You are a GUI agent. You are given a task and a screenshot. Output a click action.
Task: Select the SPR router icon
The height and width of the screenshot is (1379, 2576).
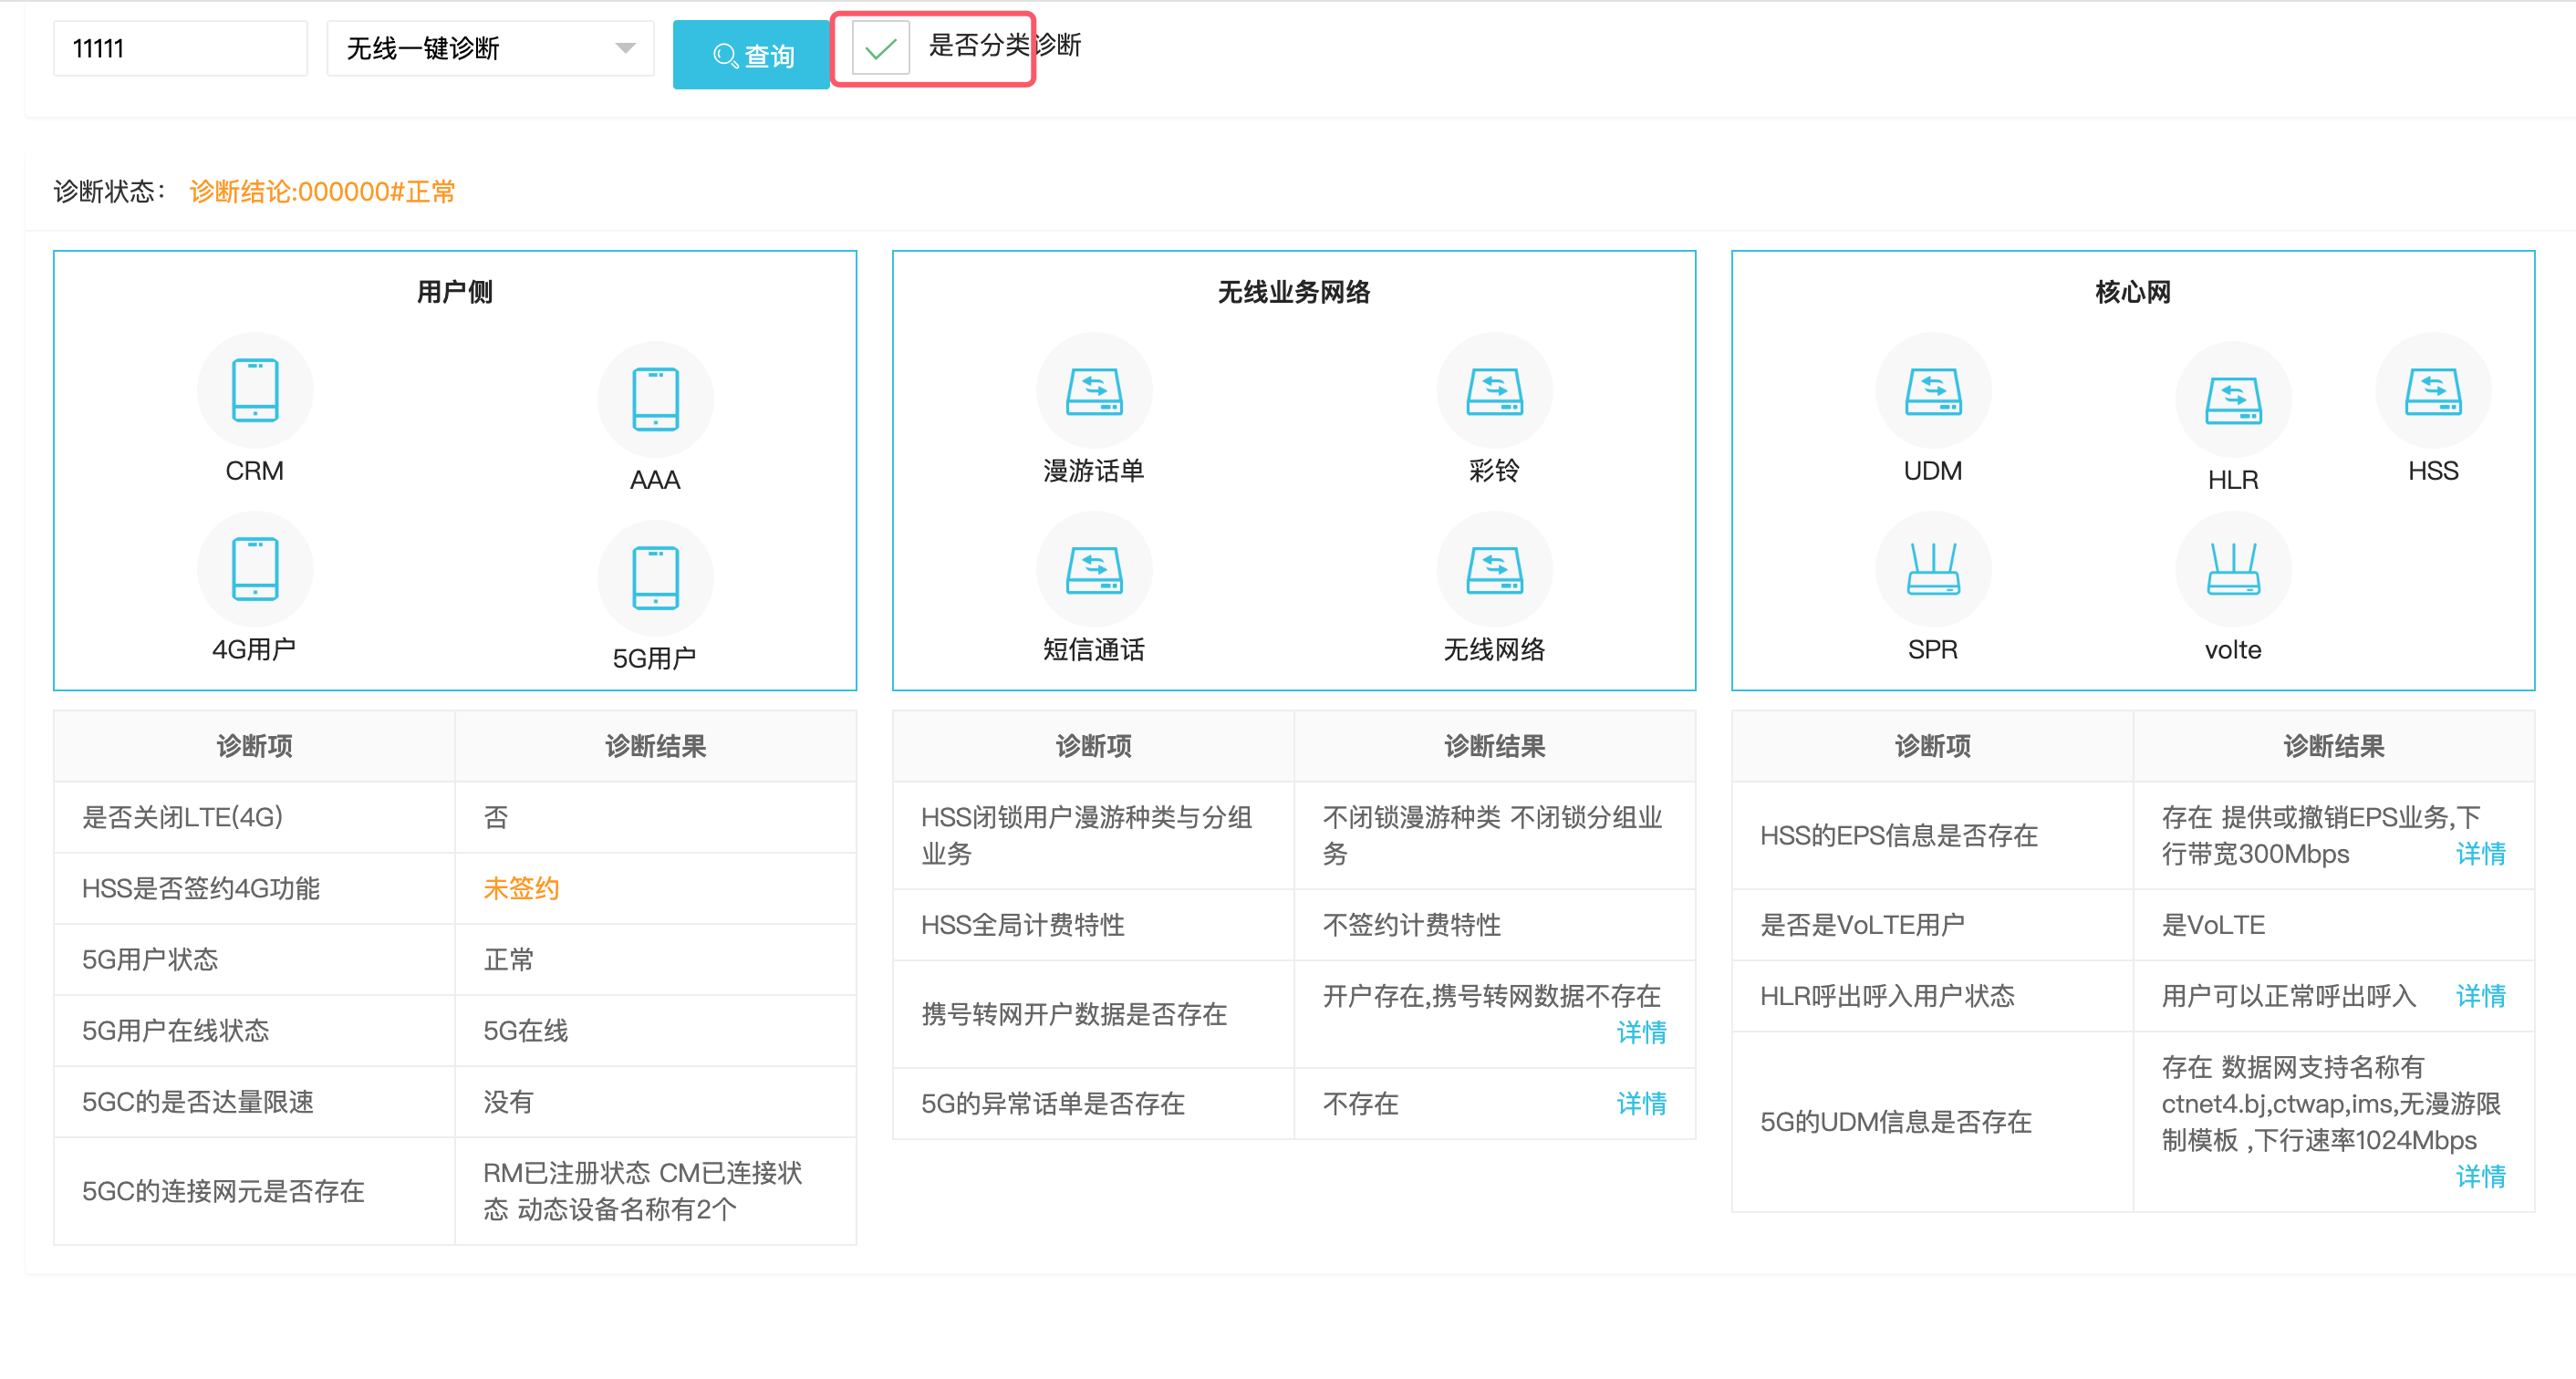click(1933, 569)
